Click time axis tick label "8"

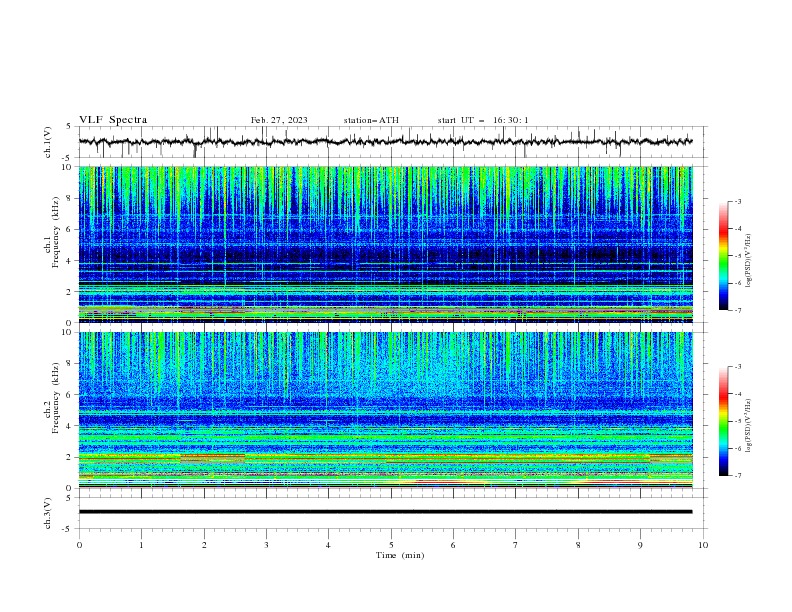(x=578, y=545)
